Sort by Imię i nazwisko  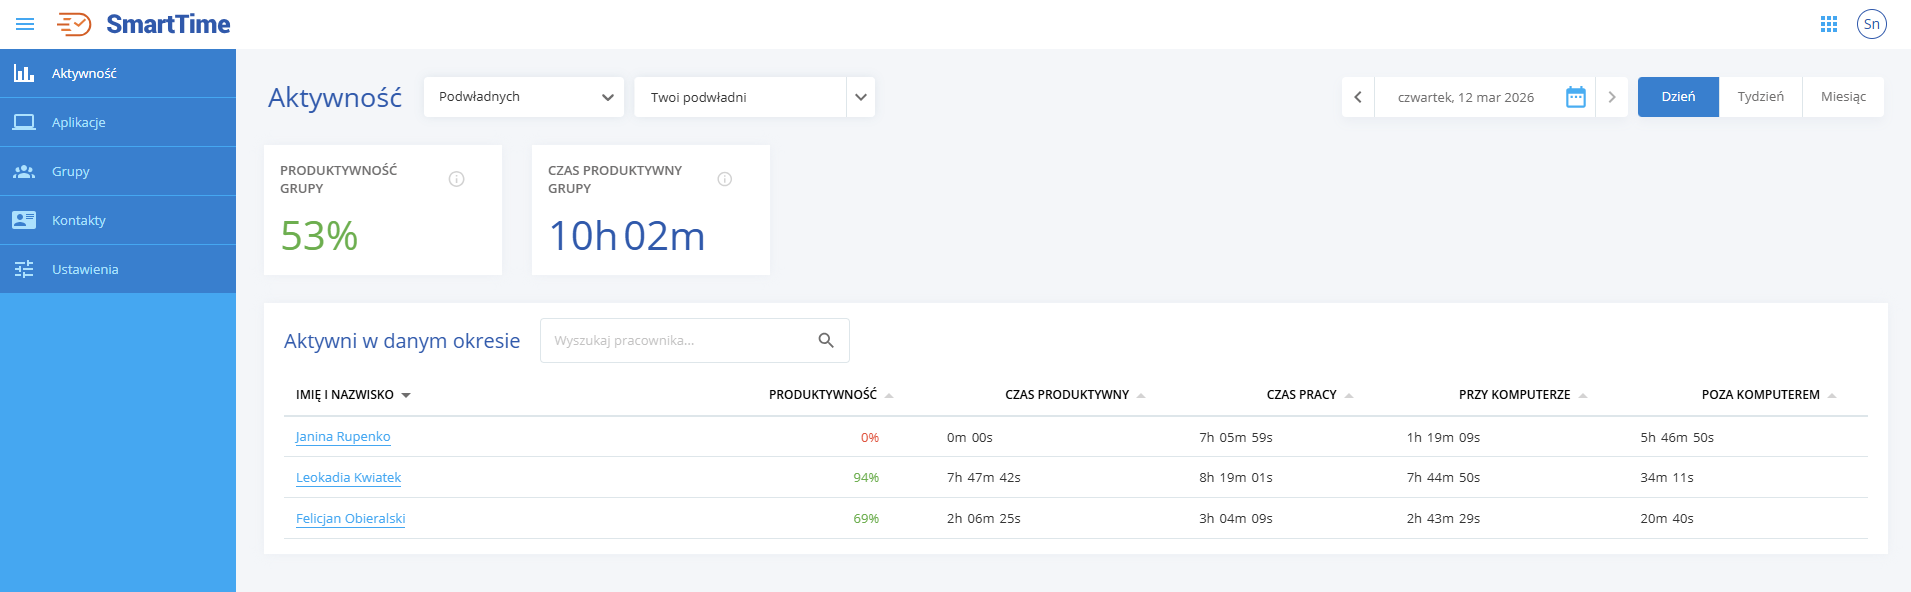point(353,395)
